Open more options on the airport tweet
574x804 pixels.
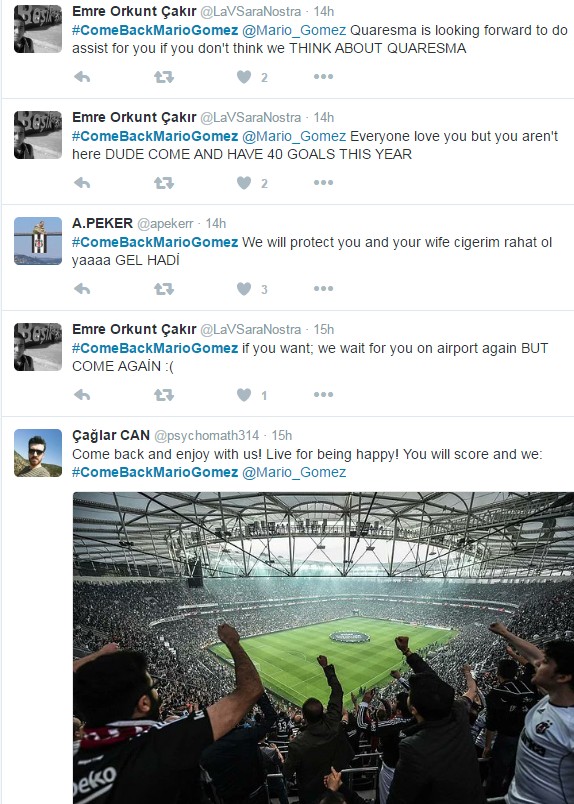pyautogui.click(x=323, y=394)
